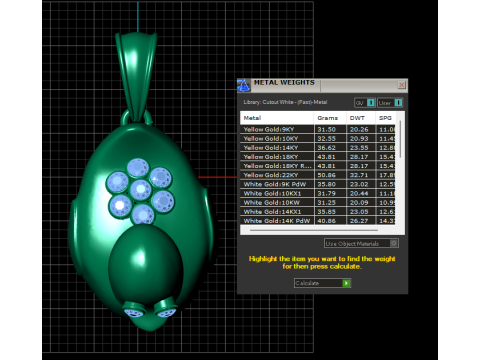Enable the Use Object Materials option
Viewport: 480px width, 360px height.
point(361,244)
